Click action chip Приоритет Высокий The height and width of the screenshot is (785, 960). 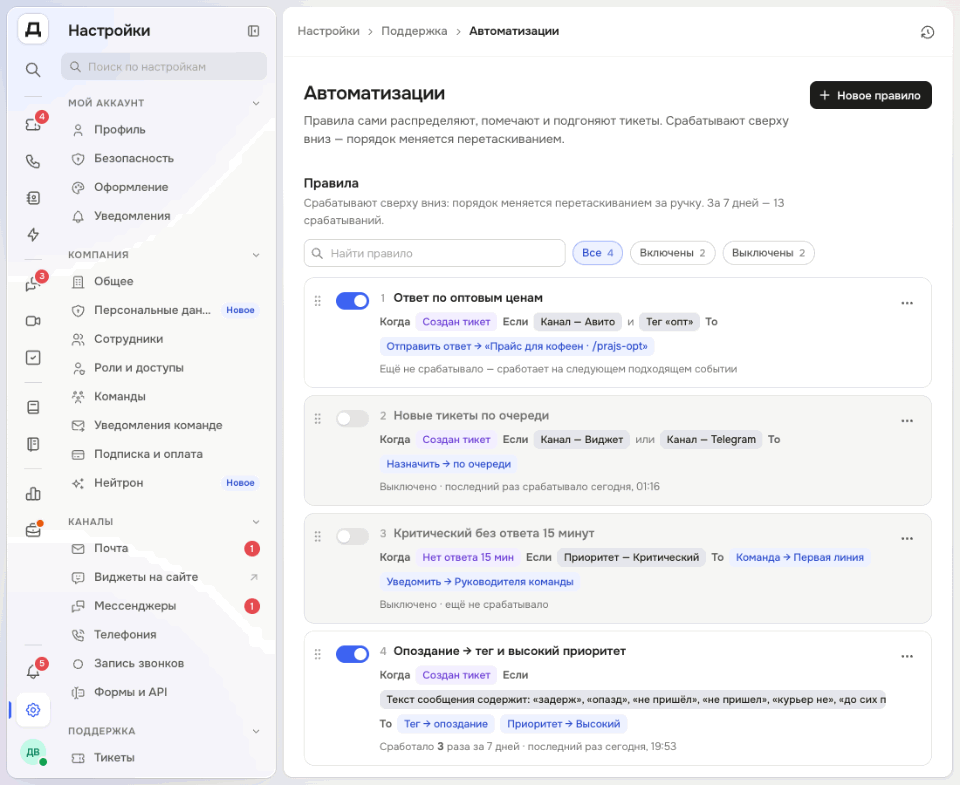[563, 724]
